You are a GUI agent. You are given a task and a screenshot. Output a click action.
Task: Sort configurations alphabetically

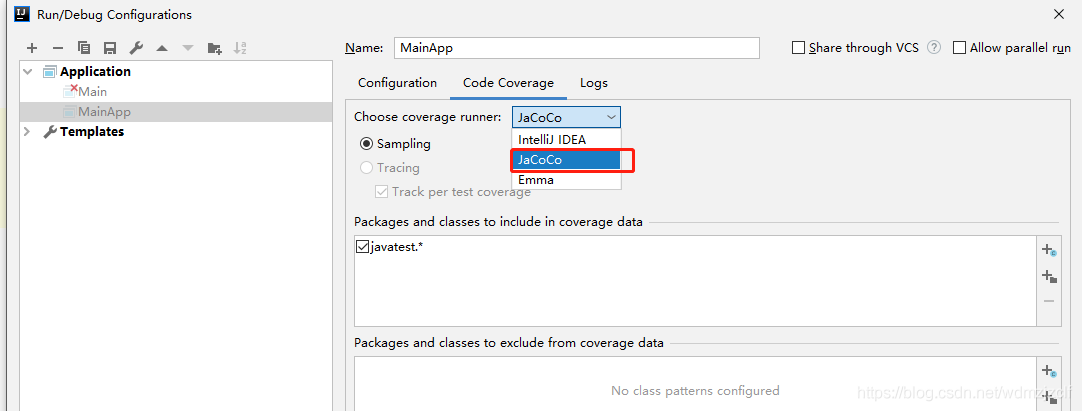click(x=240, y=48)
